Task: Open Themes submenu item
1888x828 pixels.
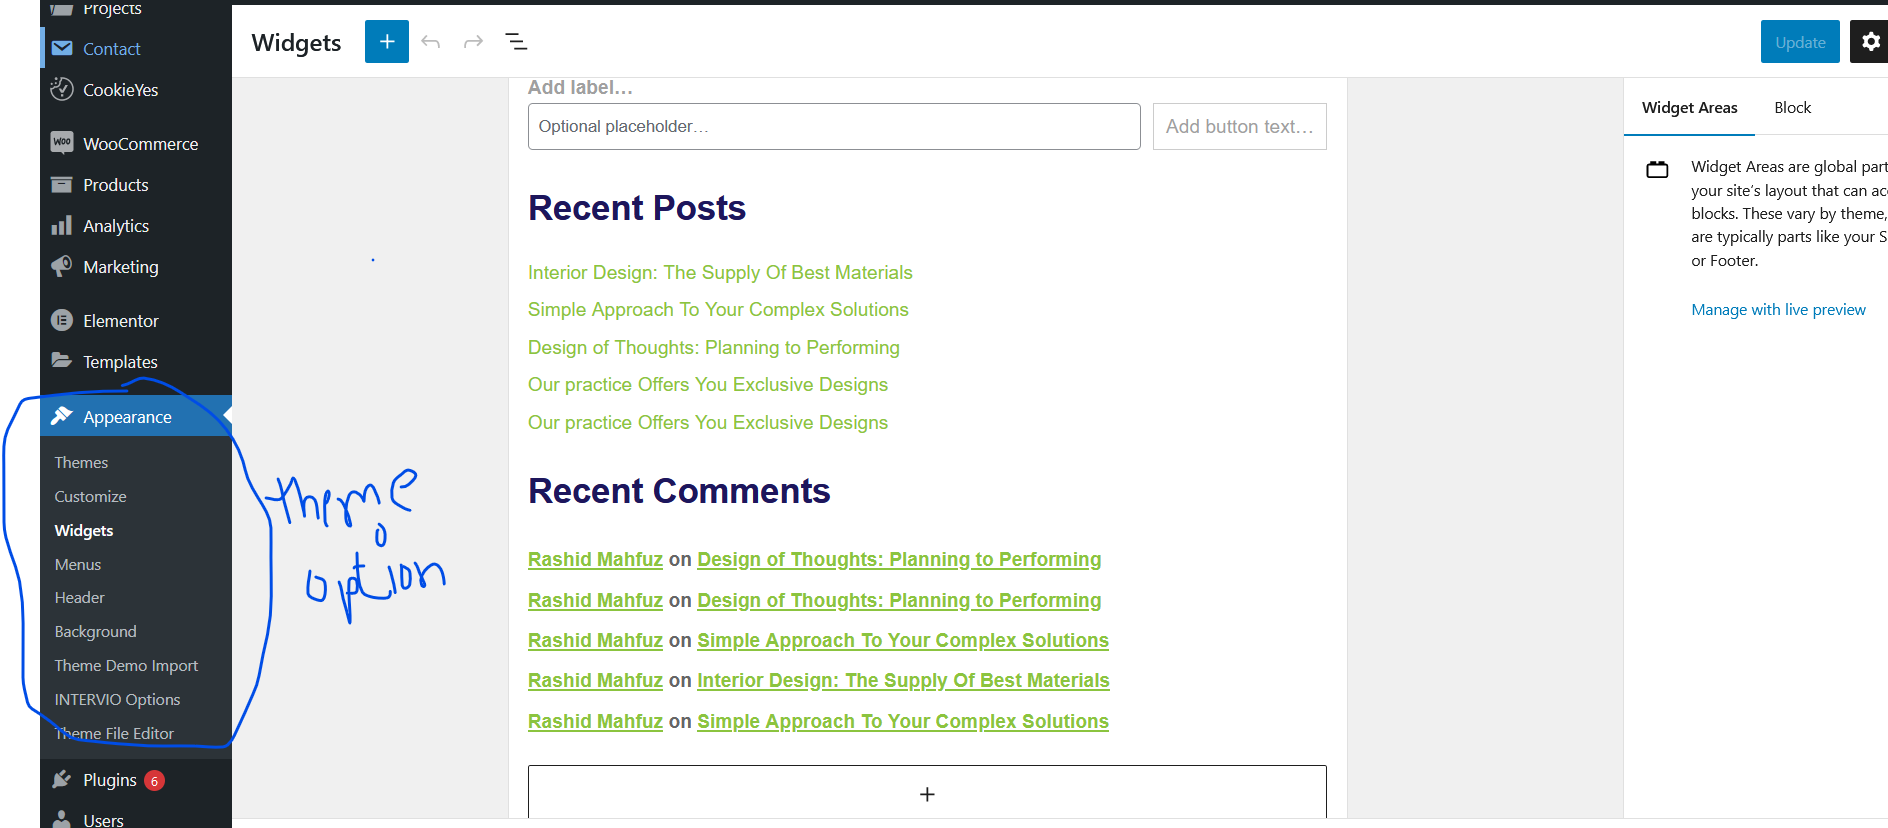Action: [x=81, y=462]
